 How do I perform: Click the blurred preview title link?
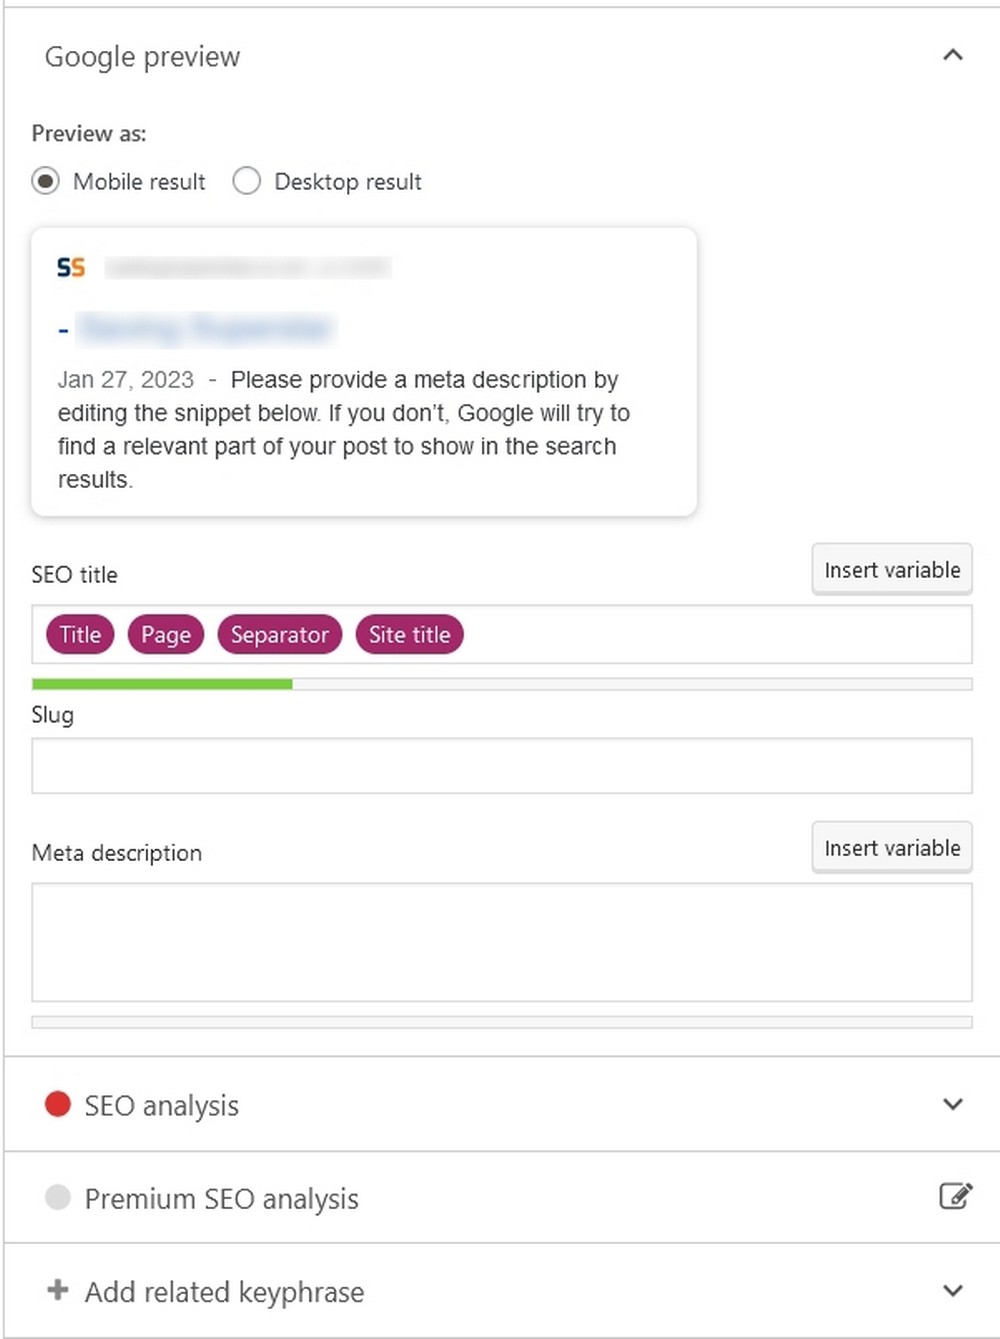point(205,328)
